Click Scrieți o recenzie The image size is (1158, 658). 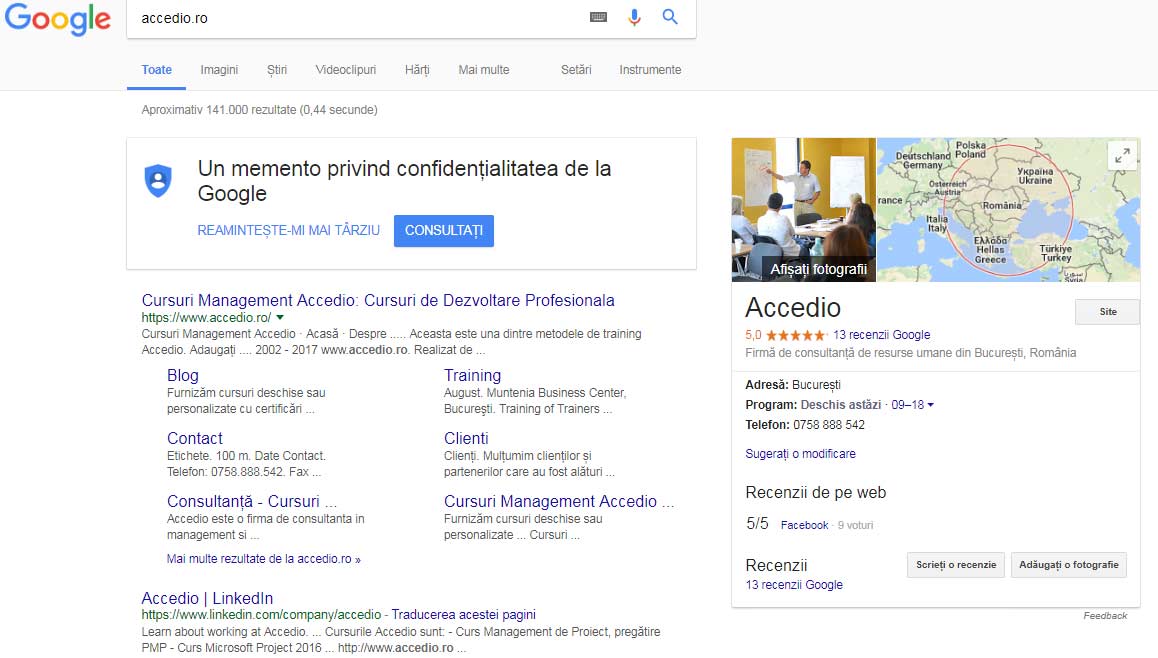(955, 565)
